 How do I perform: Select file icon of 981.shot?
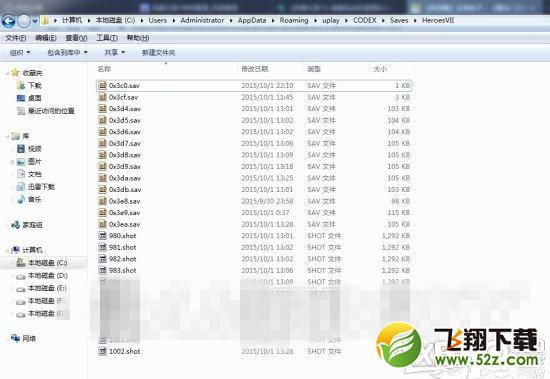click(x=102, y=247)
